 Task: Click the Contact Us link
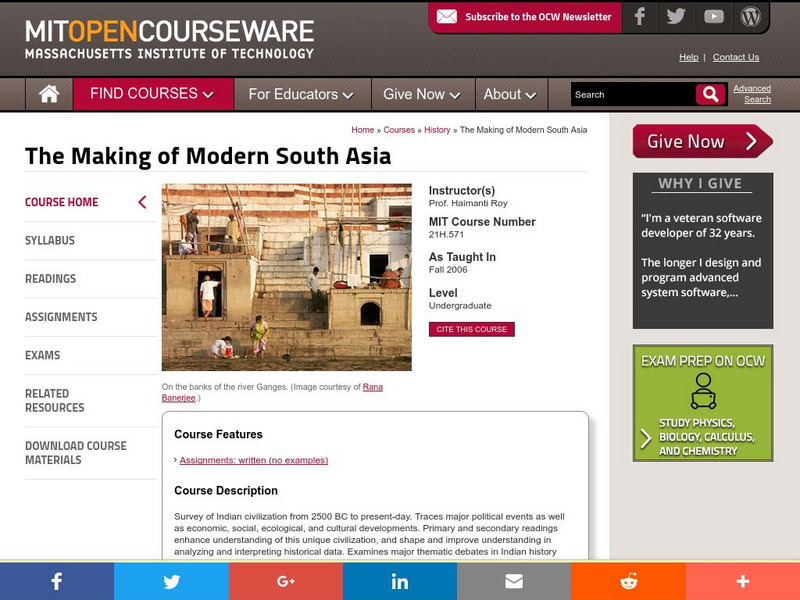(736, 57)
